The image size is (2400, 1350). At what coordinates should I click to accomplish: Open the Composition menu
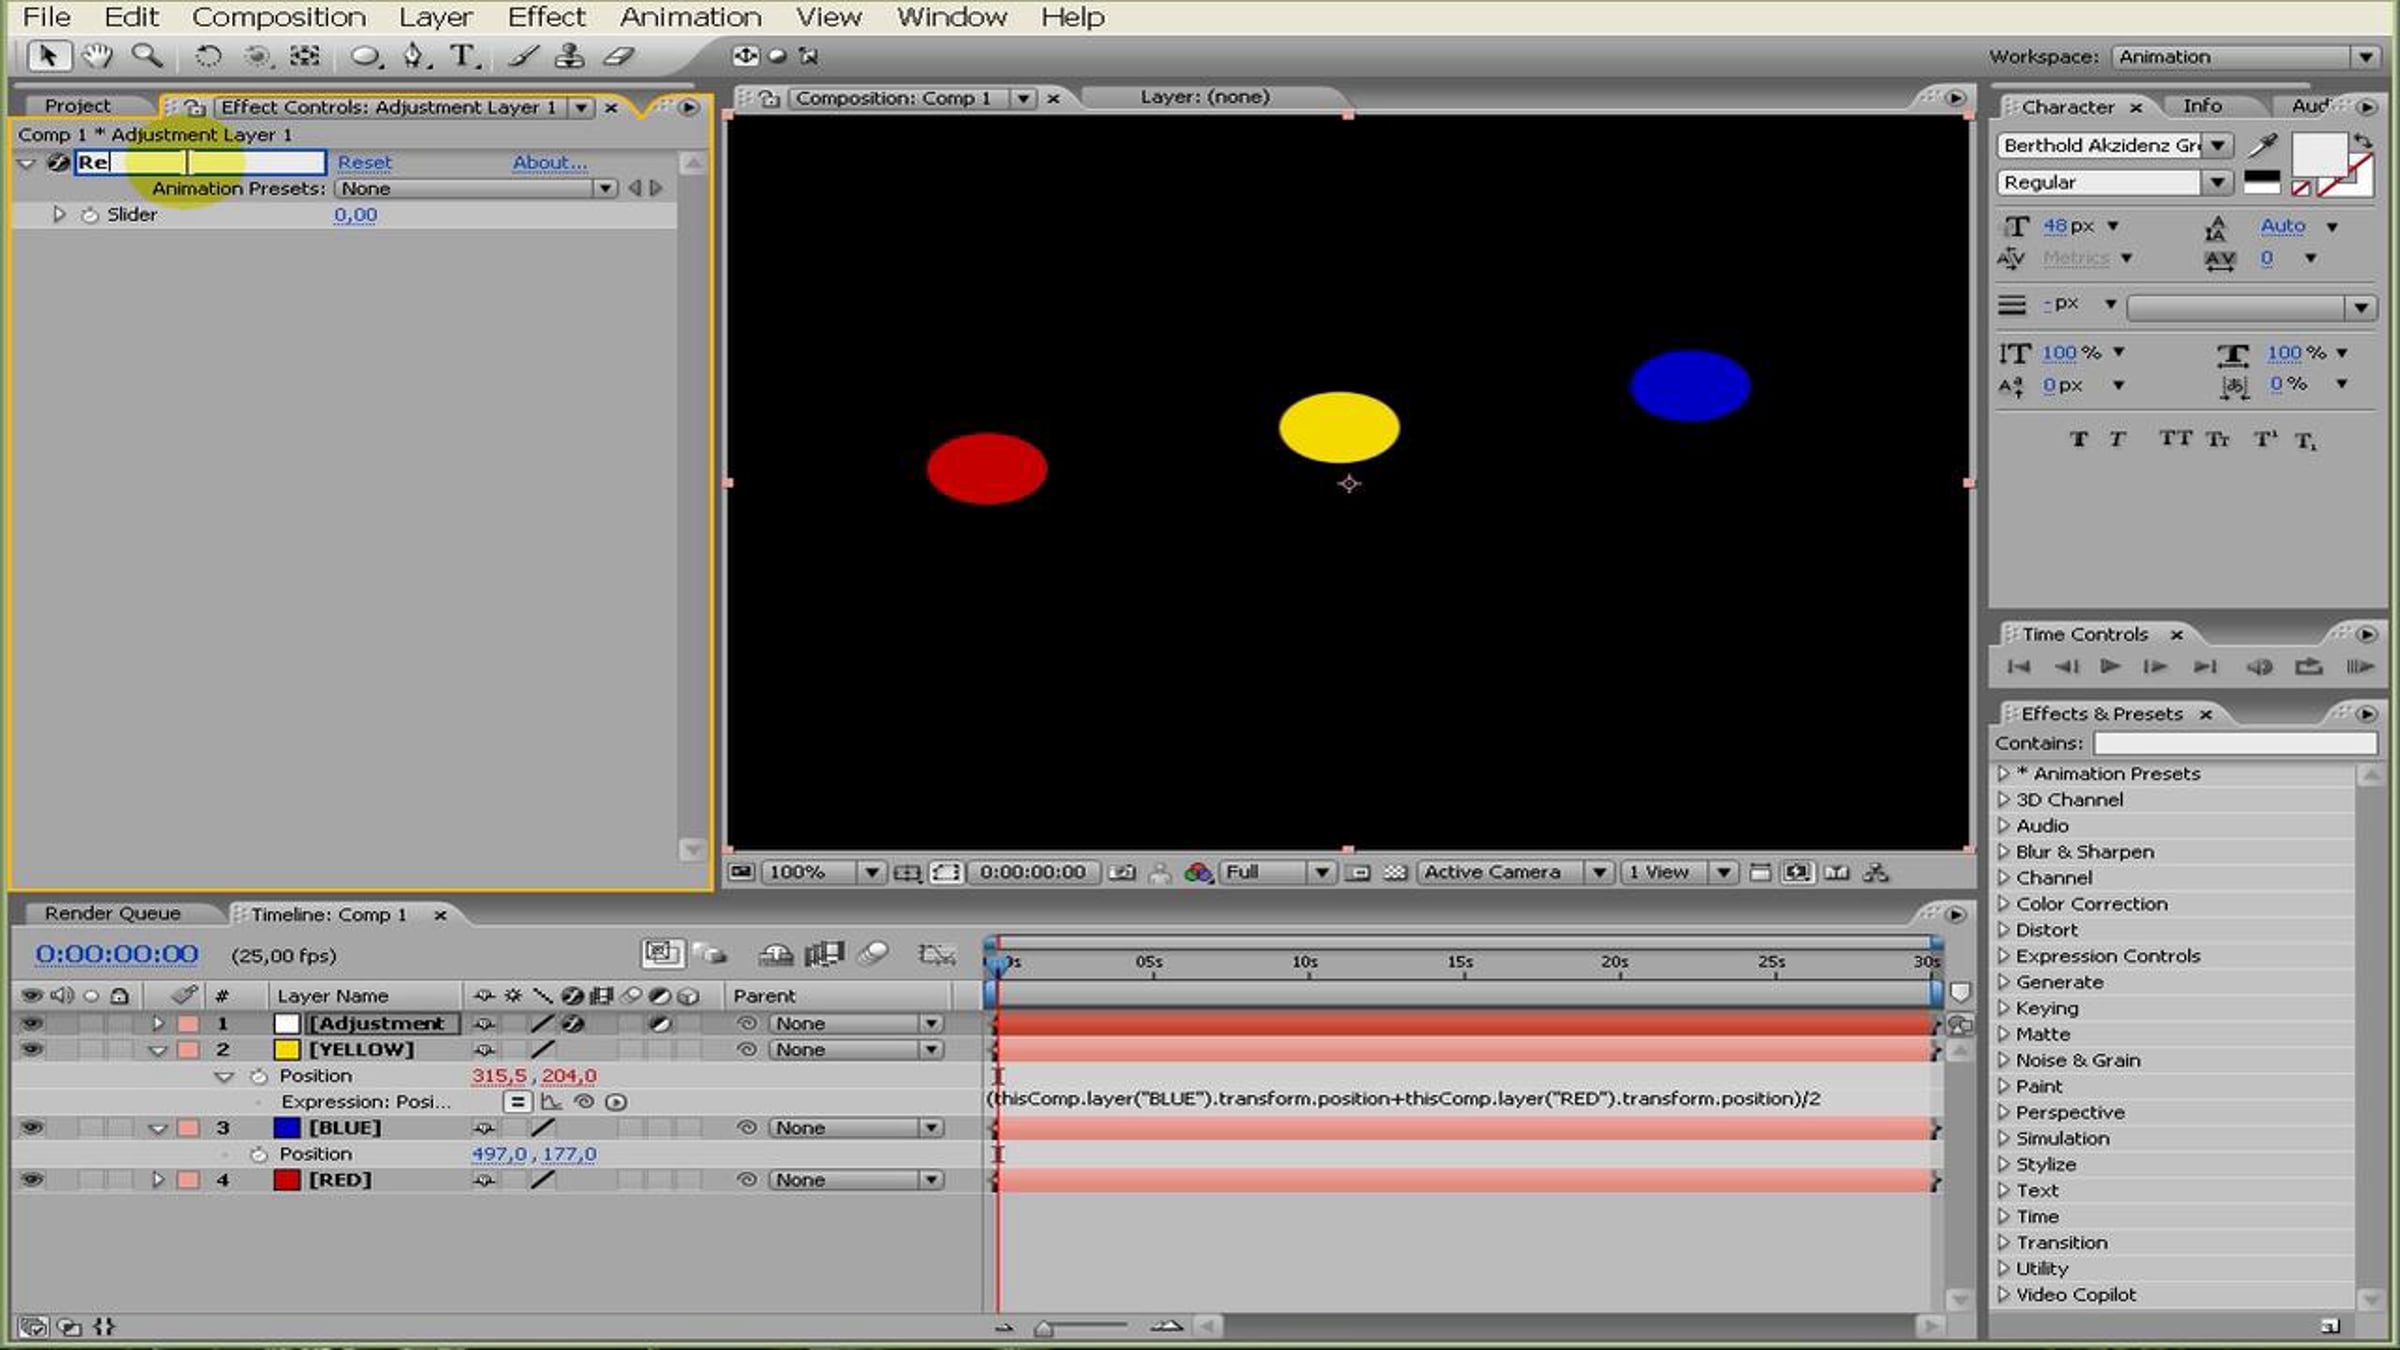279,17
